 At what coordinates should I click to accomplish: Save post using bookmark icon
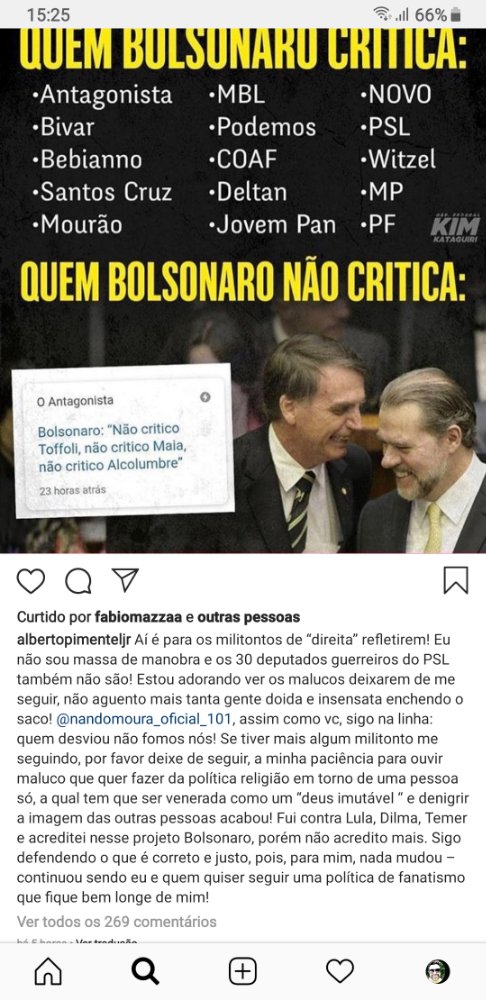(x=456, y=580)
